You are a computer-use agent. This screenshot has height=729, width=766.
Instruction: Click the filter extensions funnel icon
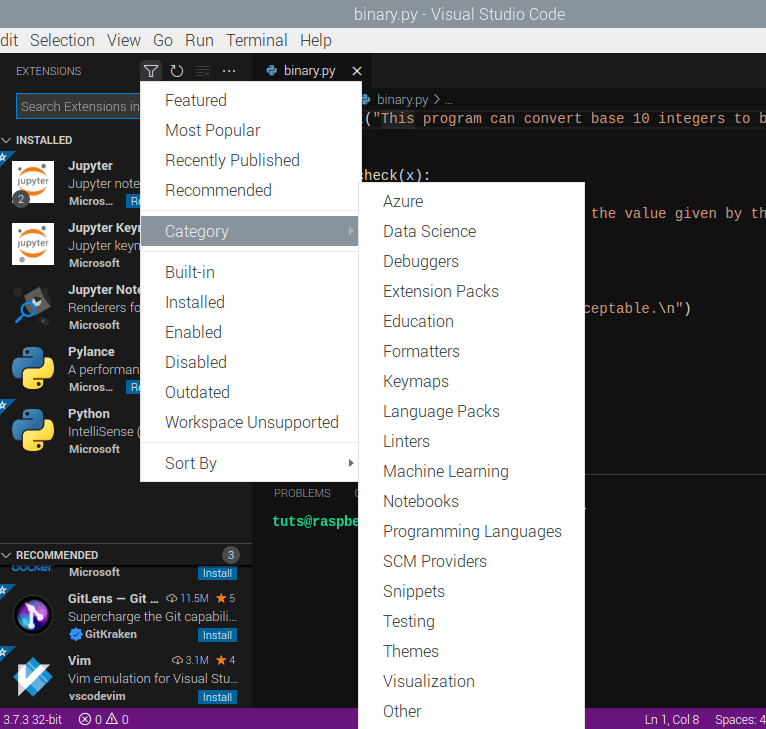pyautogui.click(x=151, y=71)
